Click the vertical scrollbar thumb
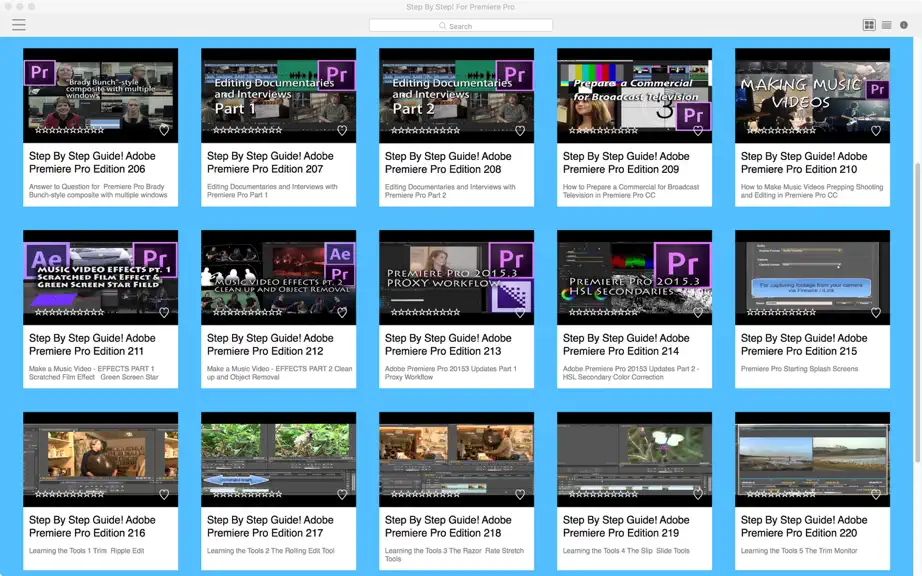The height and width of the screenshot is (576, 922). click(x=917, y=312)
